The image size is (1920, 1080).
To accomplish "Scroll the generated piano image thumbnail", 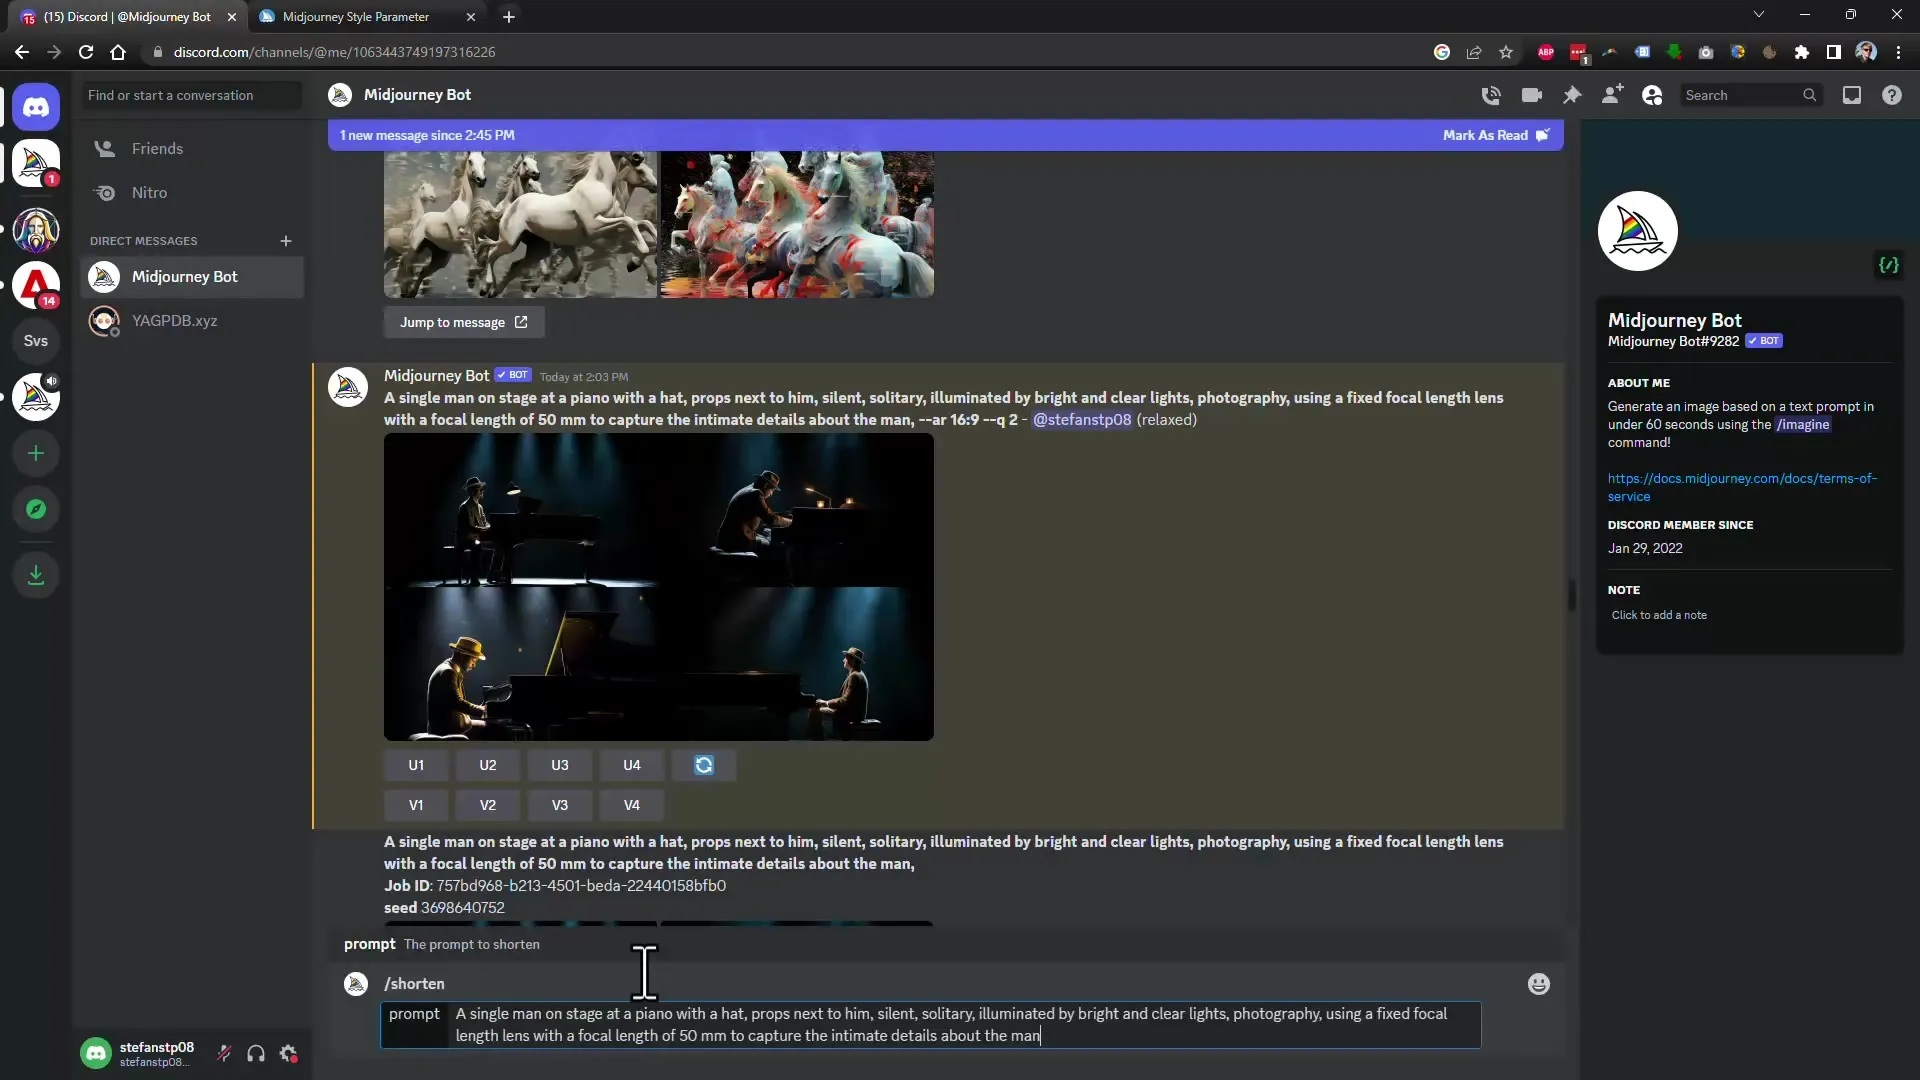I will click(x=659, y=585).
